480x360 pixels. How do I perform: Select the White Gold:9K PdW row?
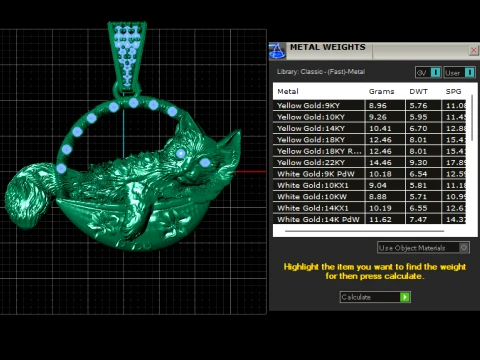369,174
